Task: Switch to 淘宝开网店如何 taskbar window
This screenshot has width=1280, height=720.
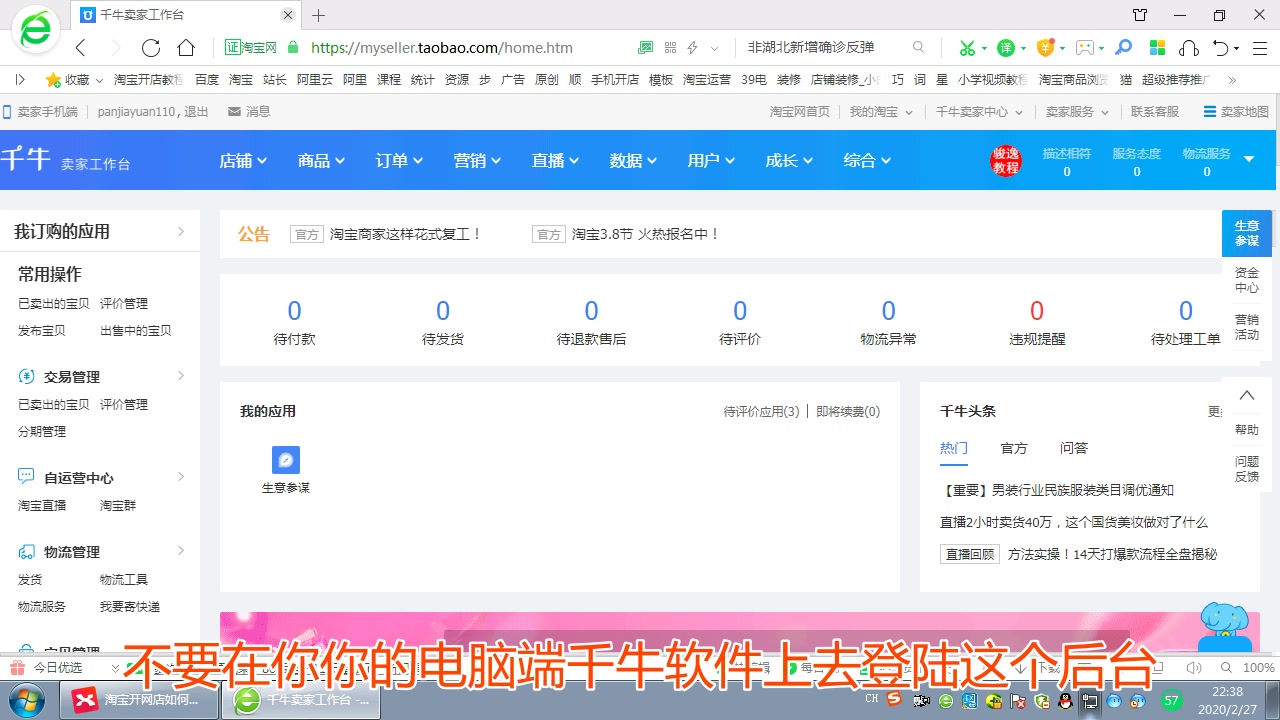Action: (x=141, y=699)
